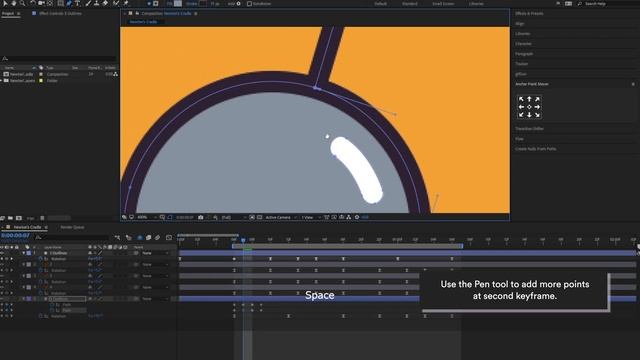
Task: Open the Active Camera dropdown
Action: (x=281, y=218)
